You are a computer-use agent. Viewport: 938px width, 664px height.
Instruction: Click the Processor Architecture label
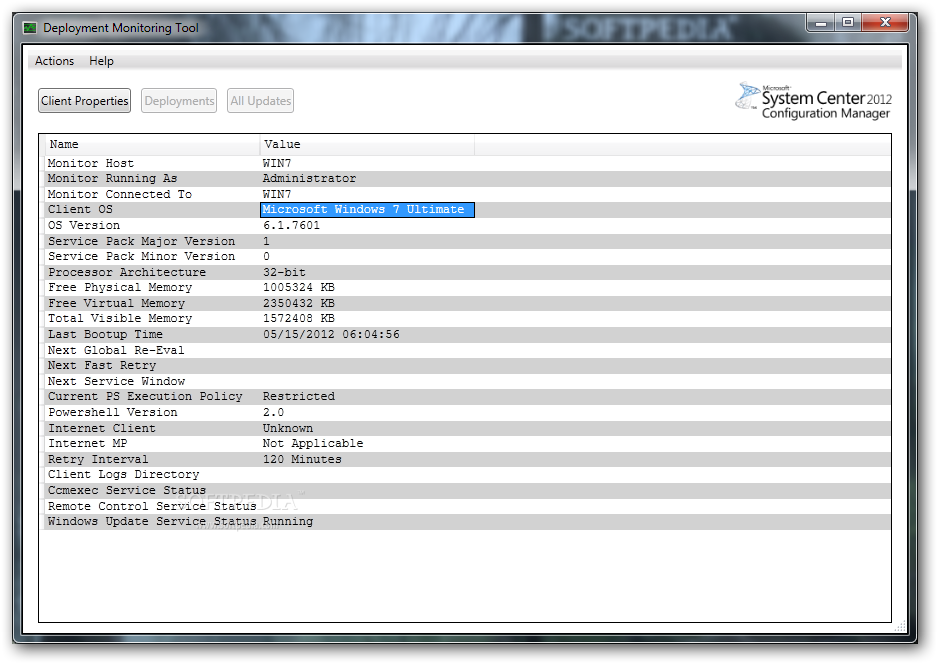click(127, 272)
